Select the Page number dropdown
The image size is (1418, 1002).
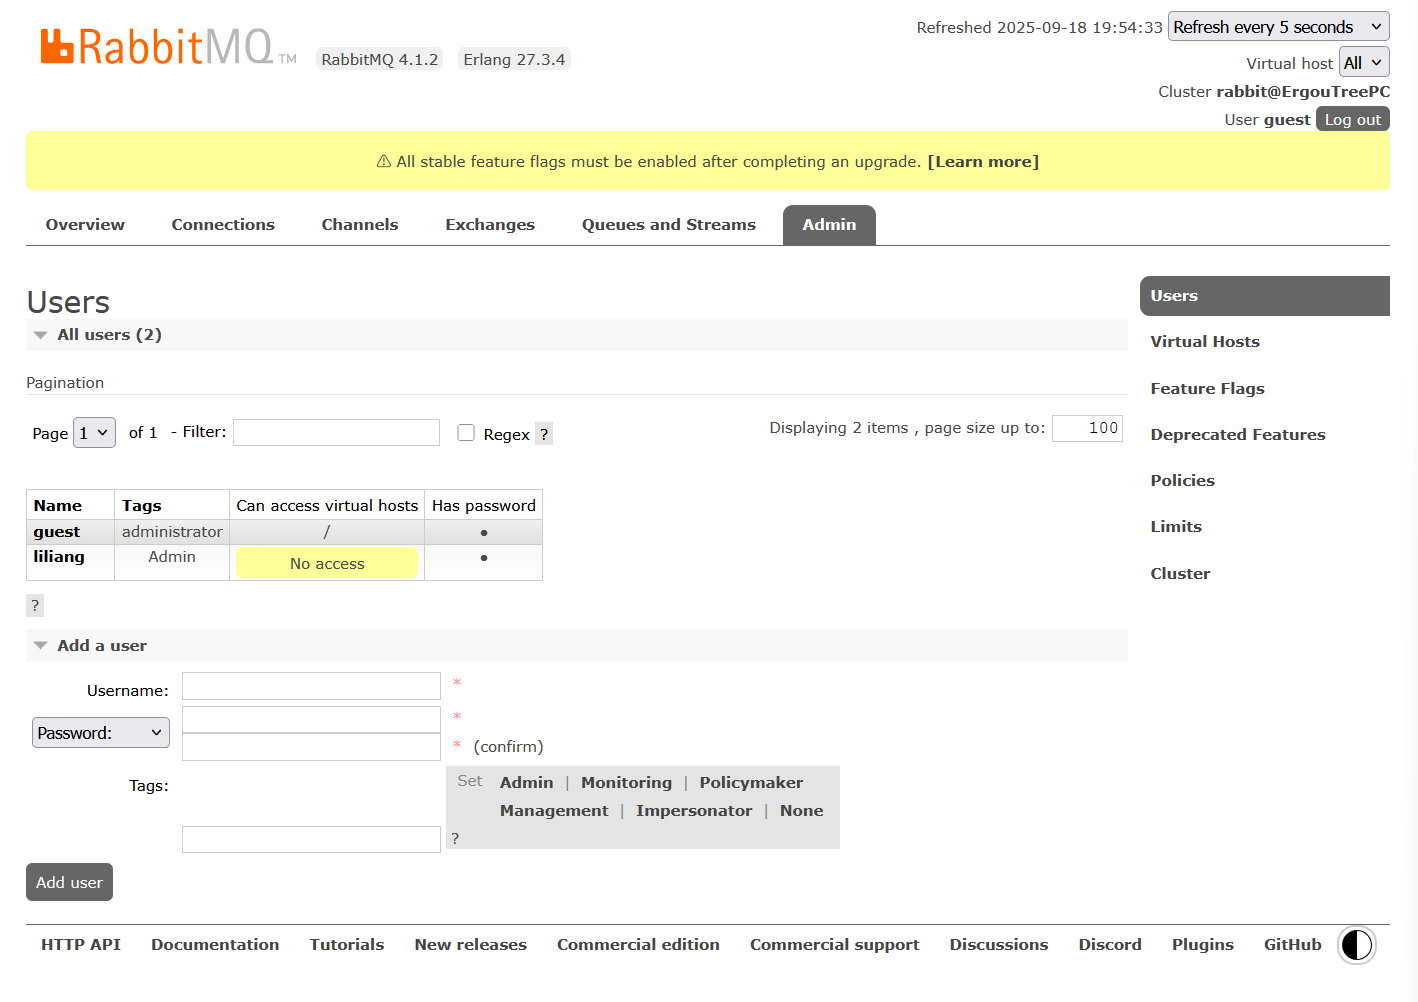94,433
